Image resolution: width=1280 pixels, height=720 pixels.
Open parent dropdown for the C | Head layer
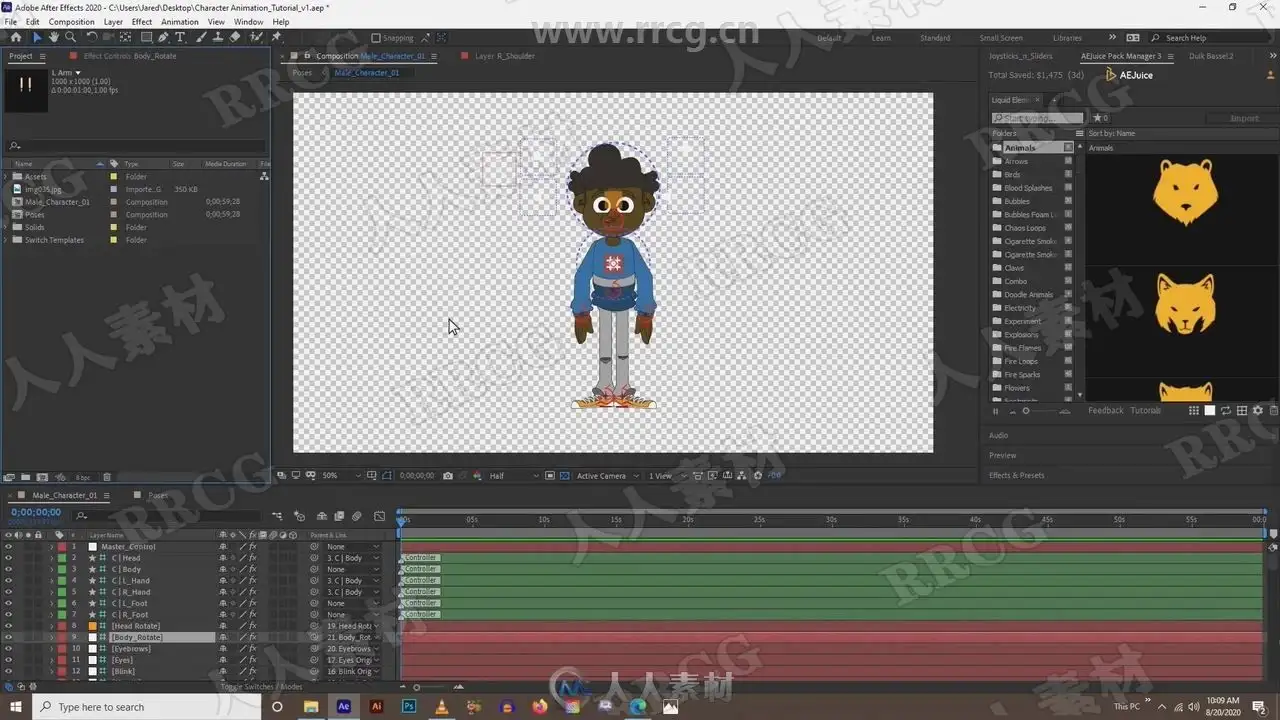tap(352, 558)
